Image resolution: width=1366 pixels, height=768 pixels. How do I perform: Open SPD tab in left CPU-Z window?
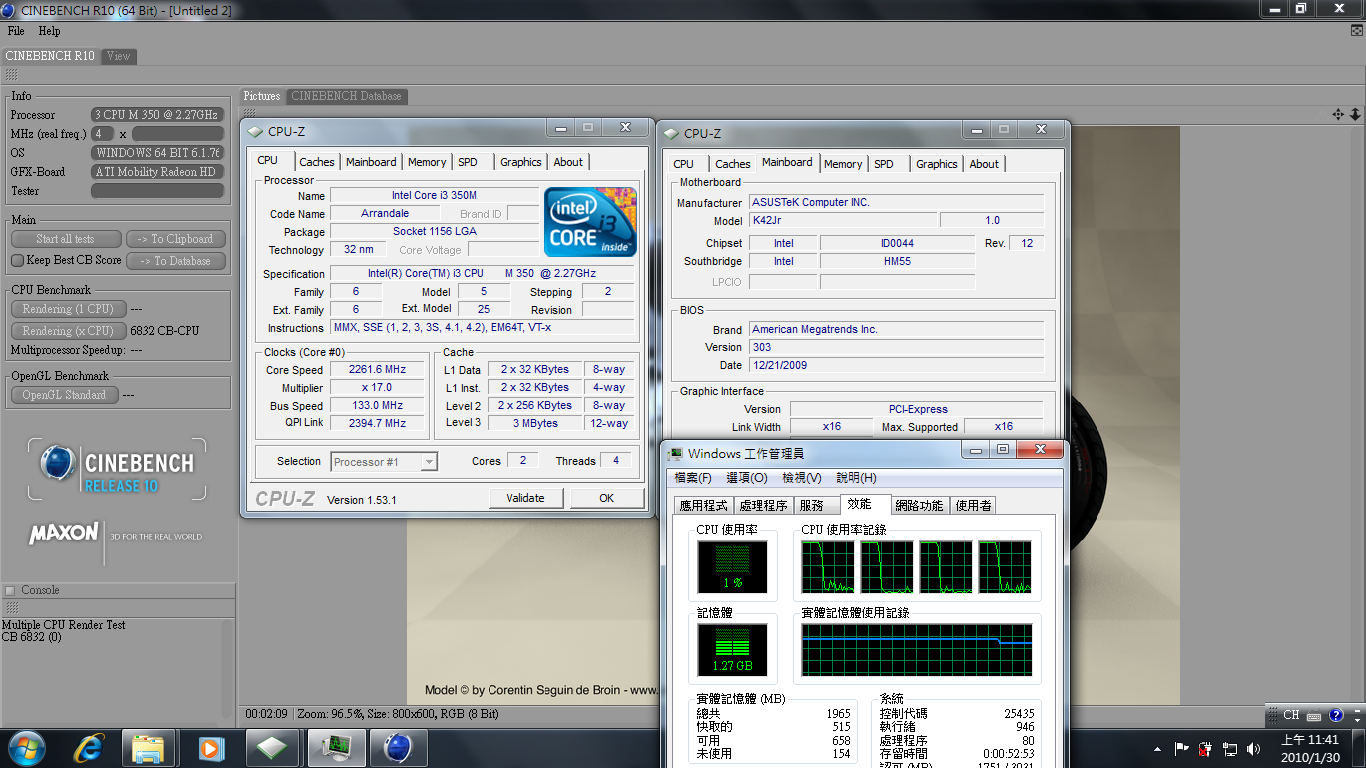click(x=468, y=162)
